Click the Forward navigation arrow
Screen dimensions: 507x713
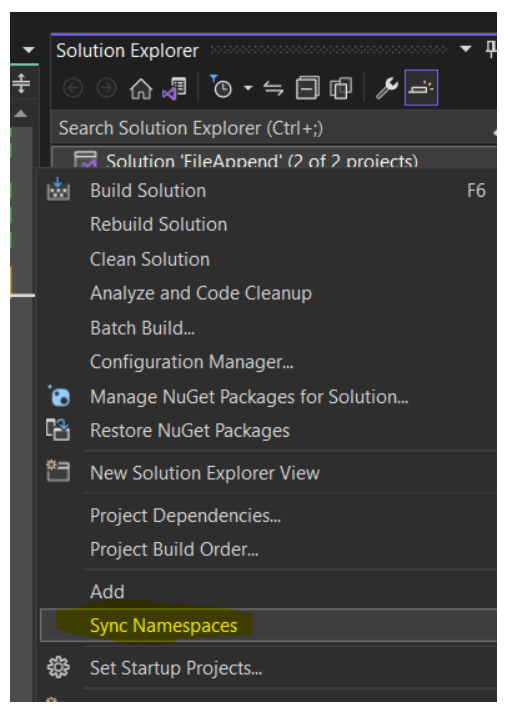tap(107, 88)
